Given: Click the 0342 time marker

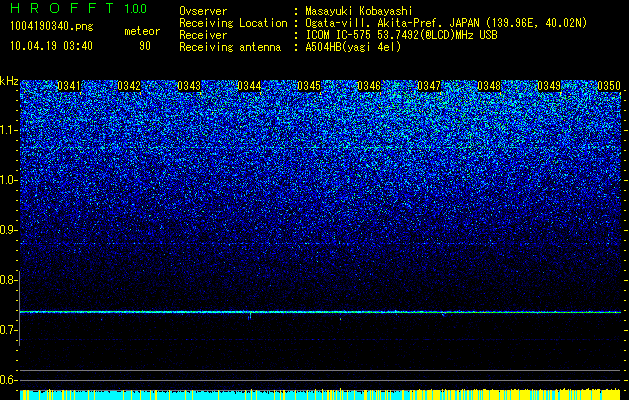Looking at the screenshot, I should [129, 86].
